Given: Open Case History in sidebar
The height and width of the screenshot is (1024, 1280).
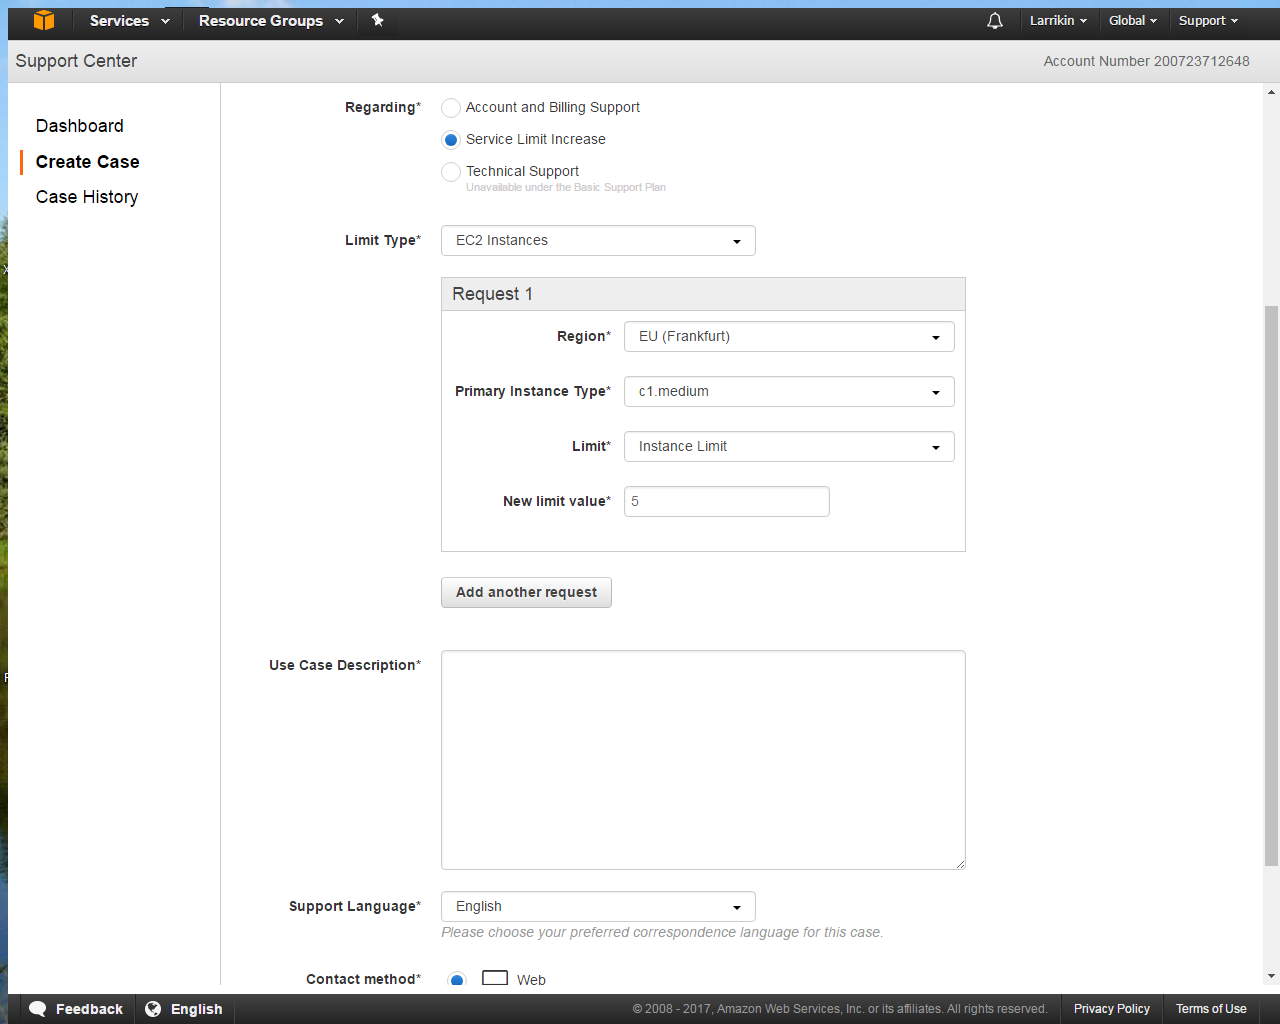Looking at the screenshot, I should (87, 197).
